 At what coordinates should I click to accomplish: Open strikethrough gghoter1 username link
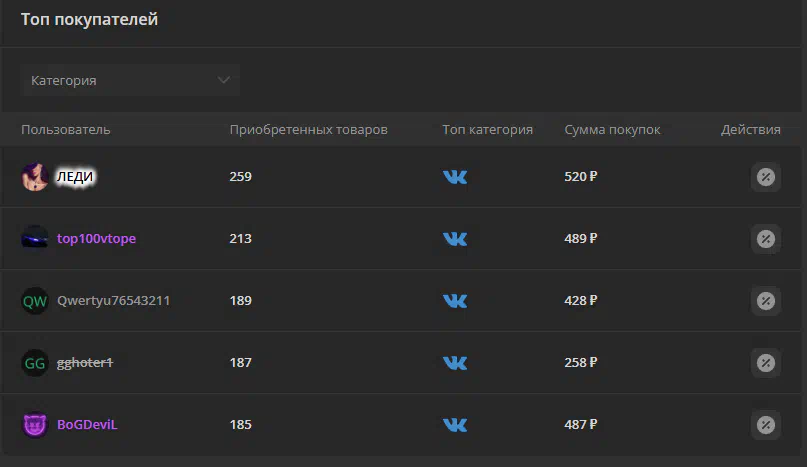(x=84, y=363)
